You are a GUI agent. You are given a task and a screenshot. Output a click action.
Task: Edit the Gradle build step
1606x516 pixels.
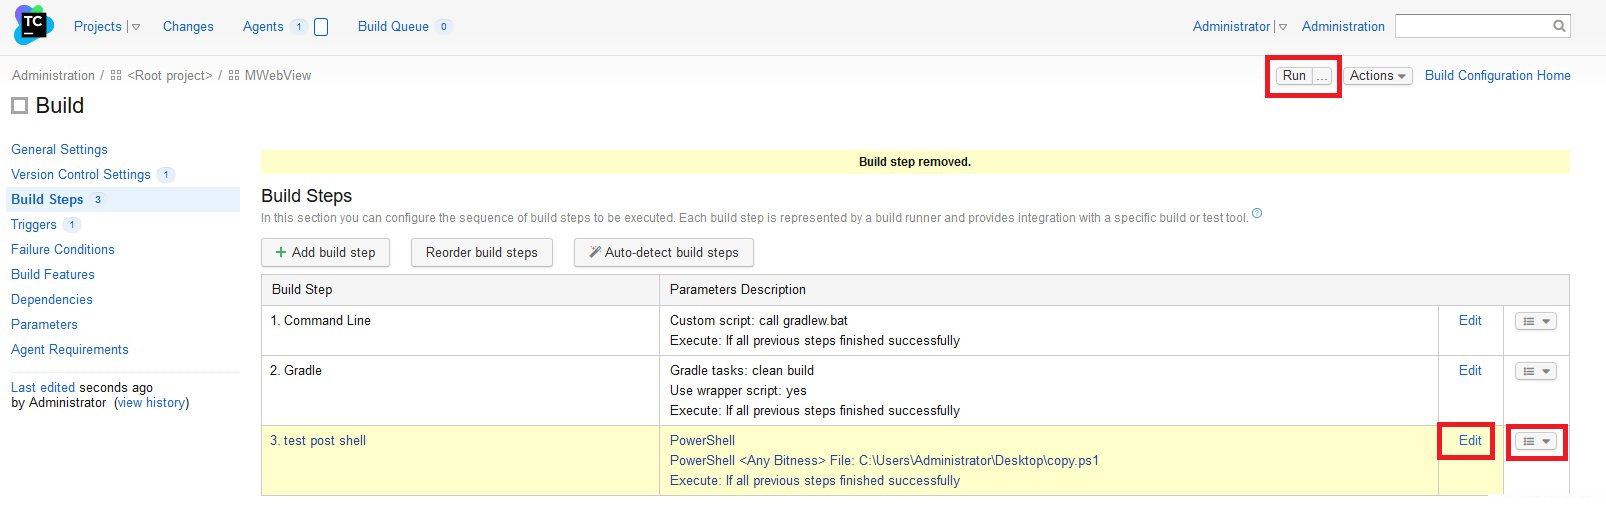1470,370
